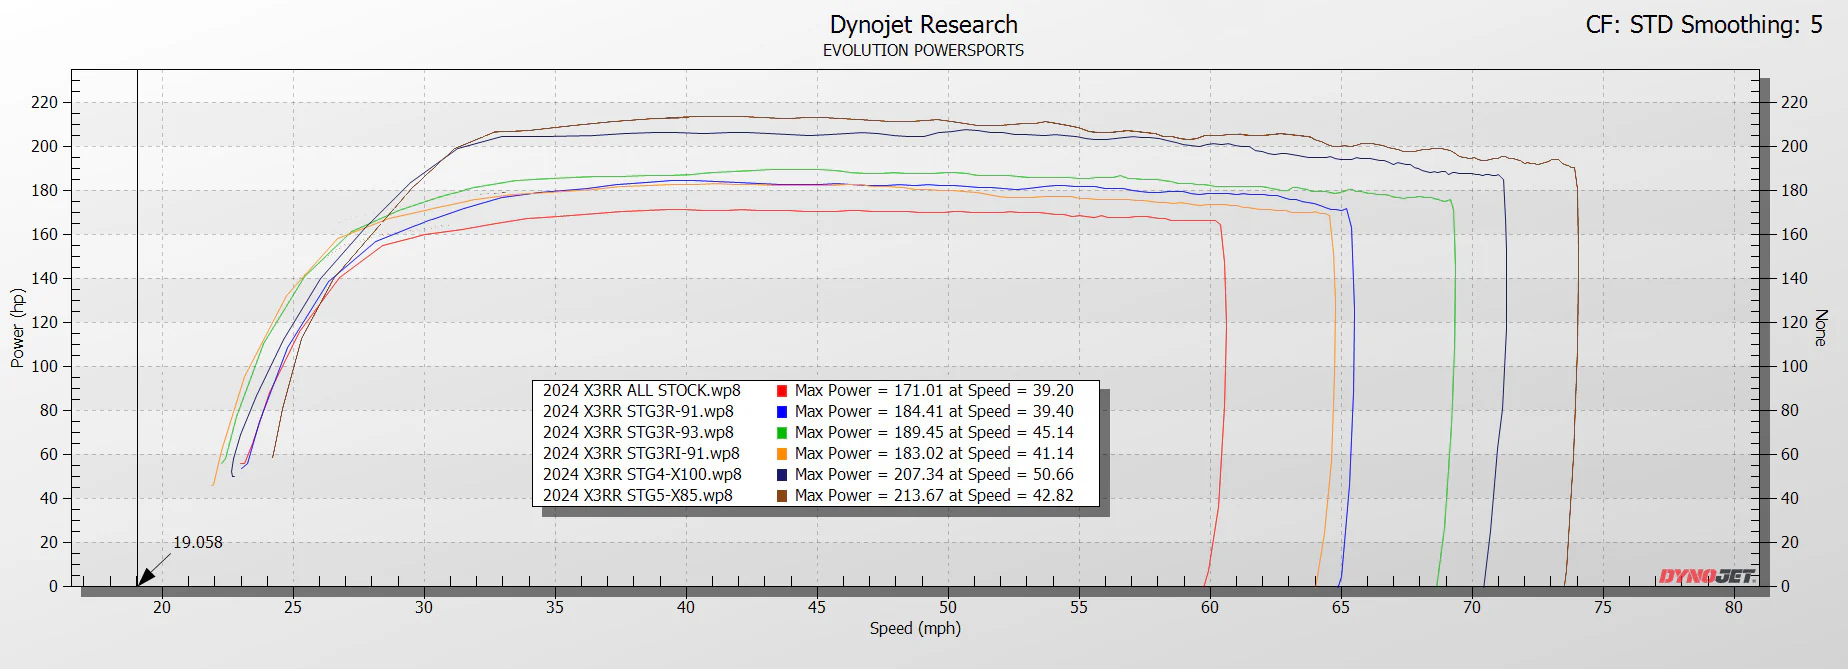Viewport: 1848px width, 669px height.
Task: Select the 2024 X3RR ALL STOCK.wp8 entry
Action: (641, 391)
